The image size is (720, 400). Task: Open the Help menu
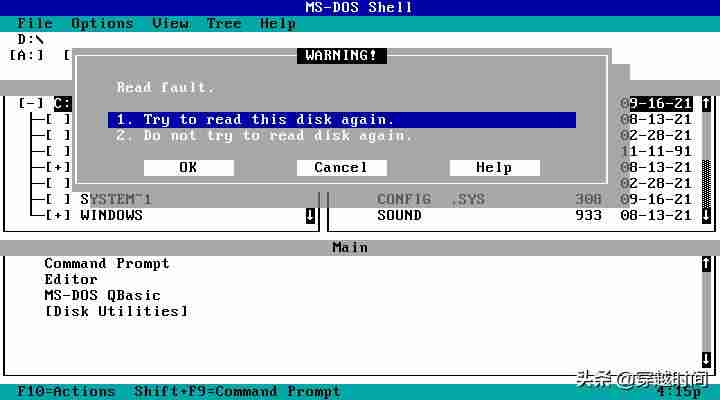(278, 23)
